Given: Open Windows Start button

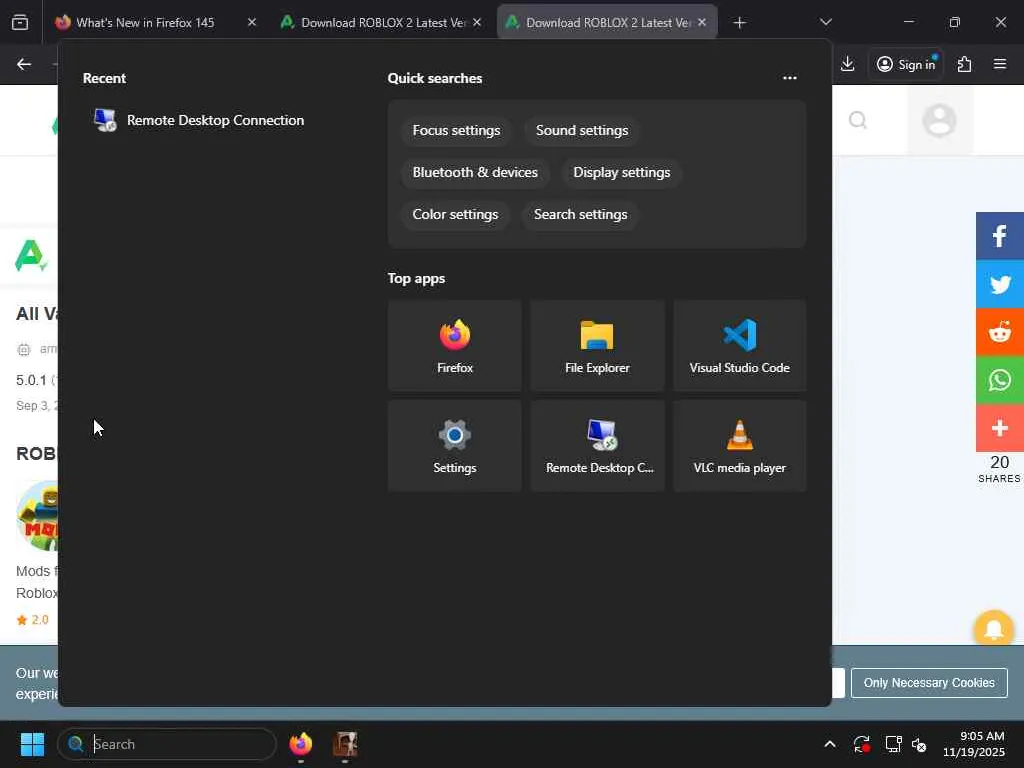Looking at the screenshot, I should [x=32, y=744].
